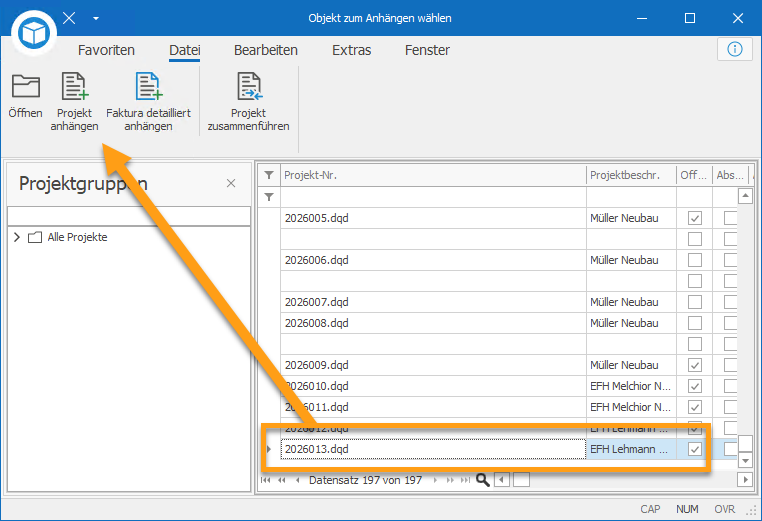Click the Datensatz 197 von 197 label

[x=365, y=480]
